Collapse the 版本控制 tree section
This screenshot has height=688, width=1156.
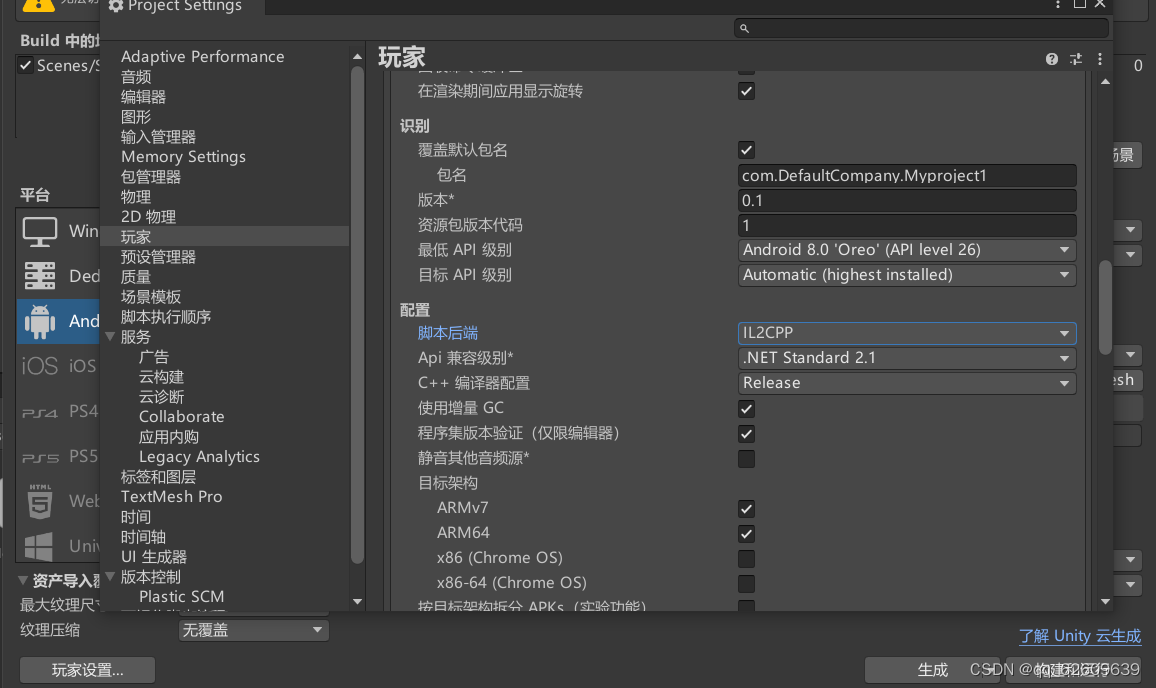pyautogui.click(x=110, y=577)
